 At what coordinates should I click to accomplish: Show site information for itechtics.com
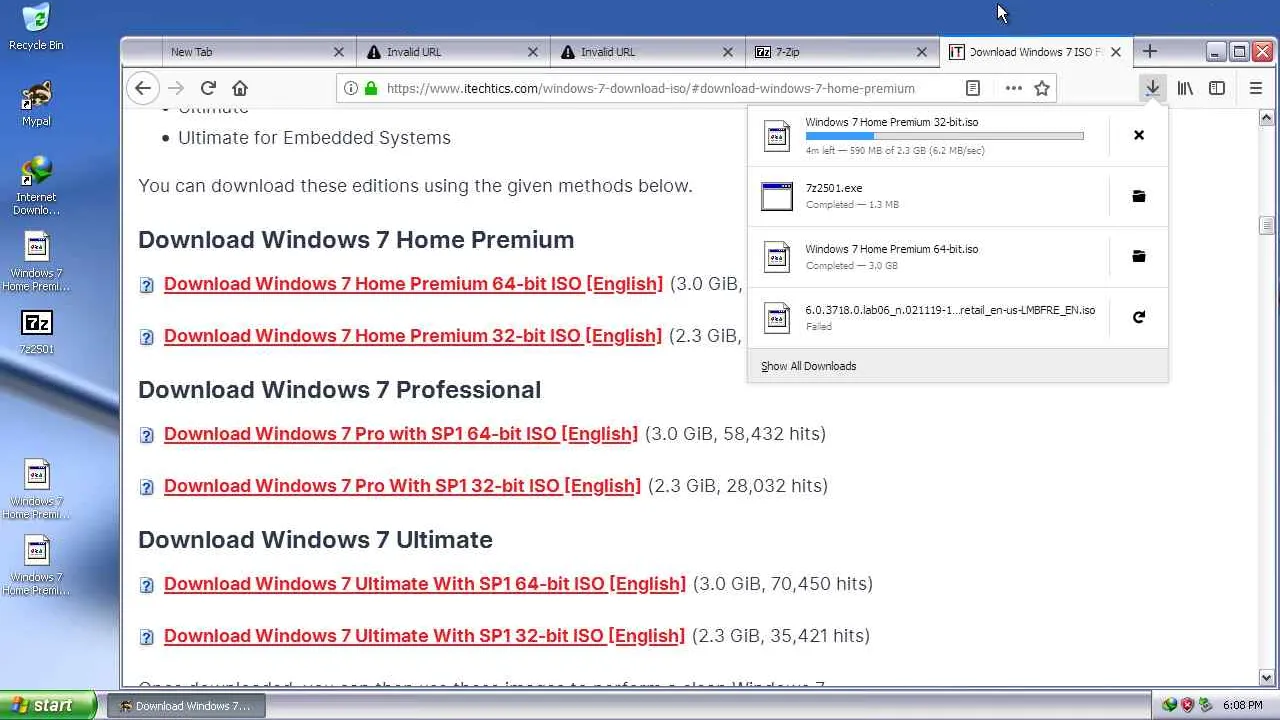click(x=351, y=88)
